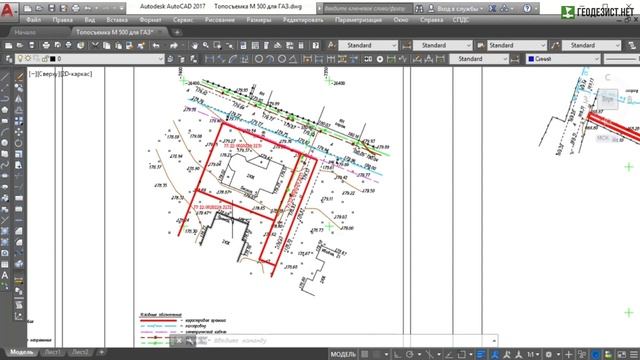Select the Erase tool in the Modify toolbar
This screenshot has width=640, height=360.
click(x=19, y=76)
